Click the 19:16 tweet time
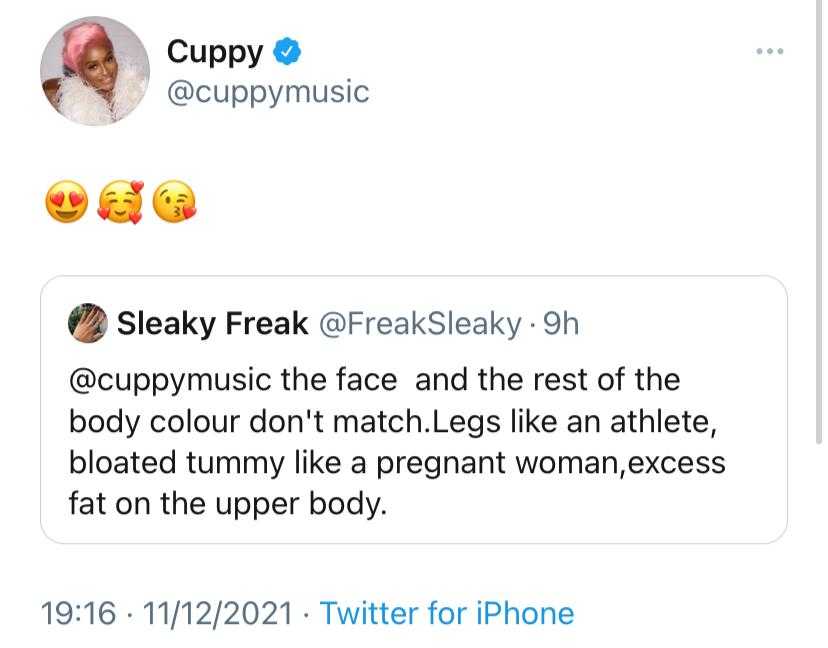Screen dimensions: 828x648 78,612
